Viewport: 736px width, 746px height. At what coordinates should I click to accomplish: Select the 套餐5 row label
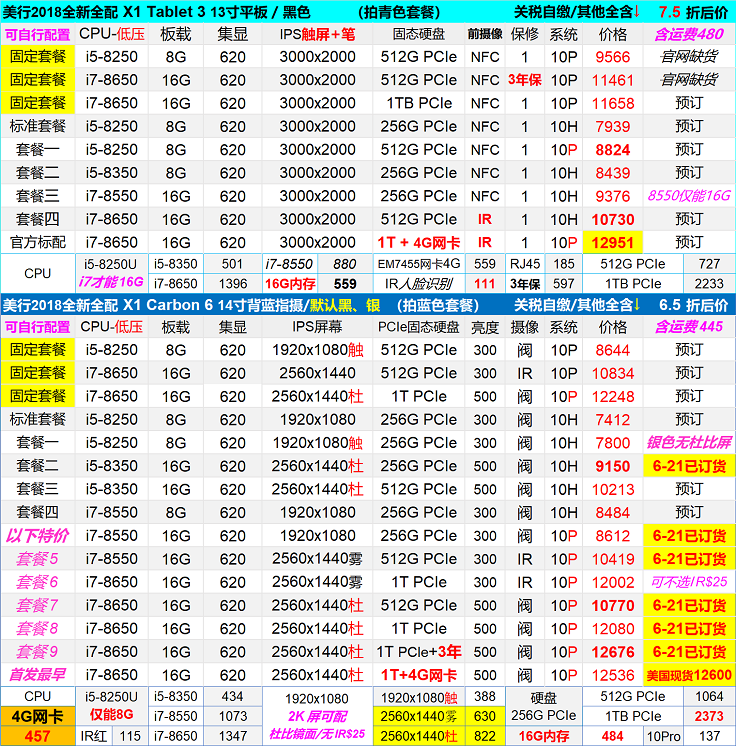click(38, 559)
